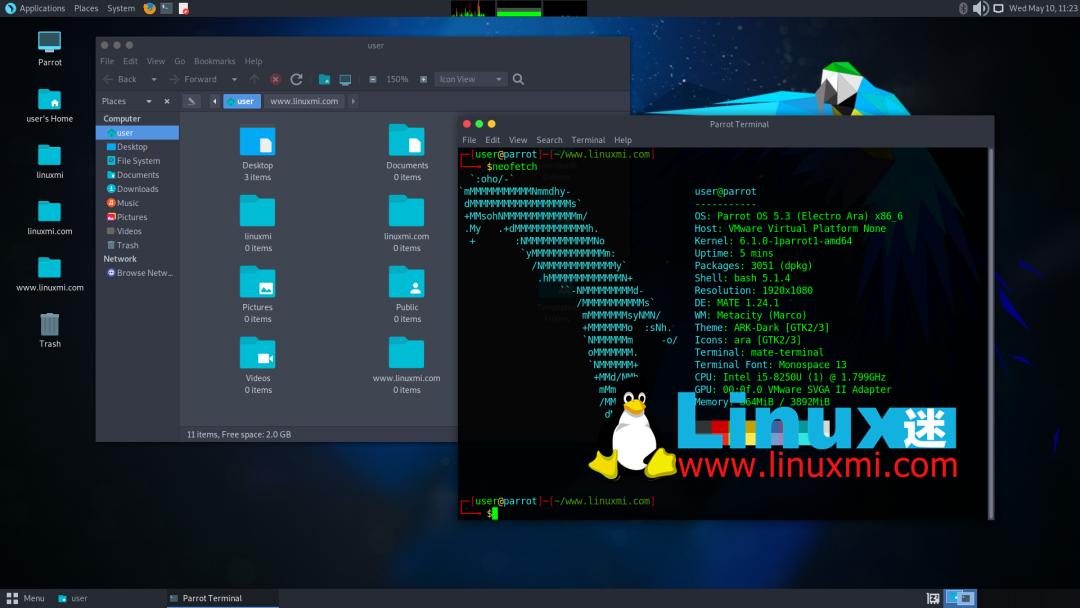Open the Back history dropdown arrow
The width and height of the screenshot is (1080, 608).
[154, 80]
